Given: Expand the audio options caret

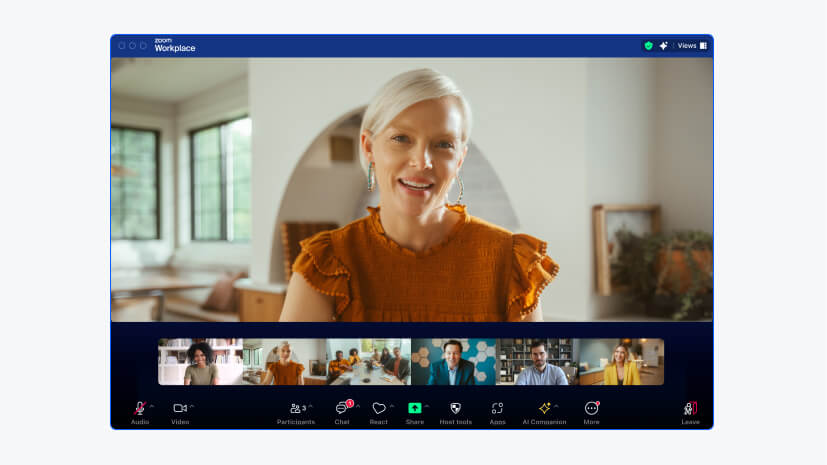Looking at the screenshot, I should click(x=151, y=406).
